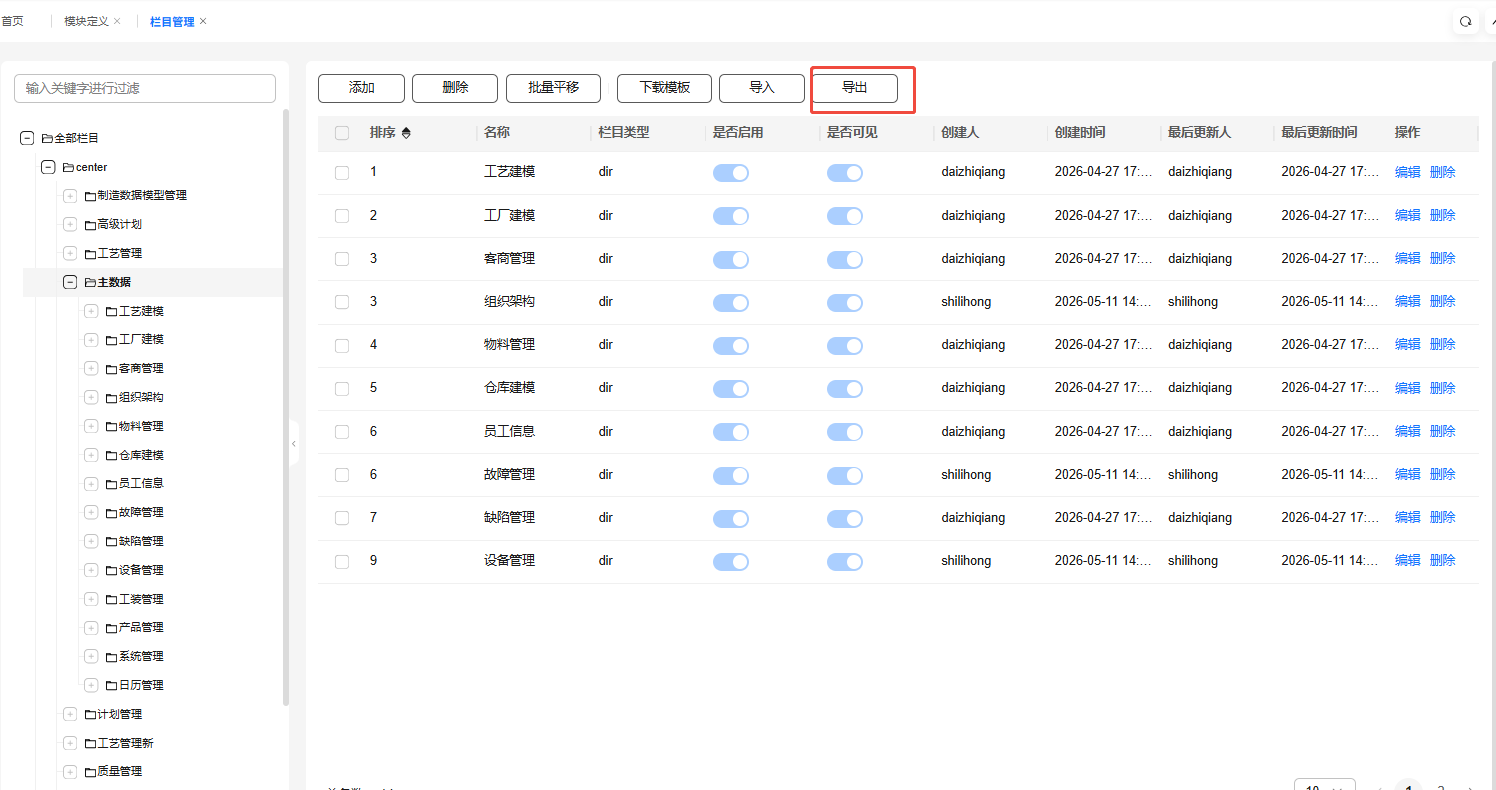Select 产品管理 in the left tree
Image resolution: width=1496 pixels, height=790 pixels.
[141, 627]
